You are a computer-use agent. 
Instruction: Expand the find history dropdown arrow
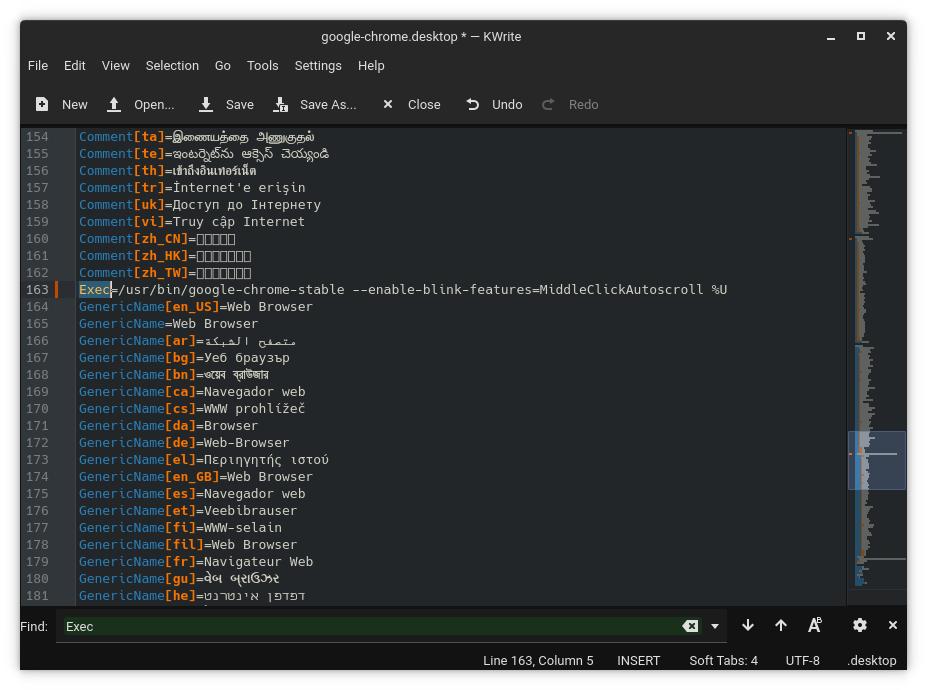[x=714, y=626]
